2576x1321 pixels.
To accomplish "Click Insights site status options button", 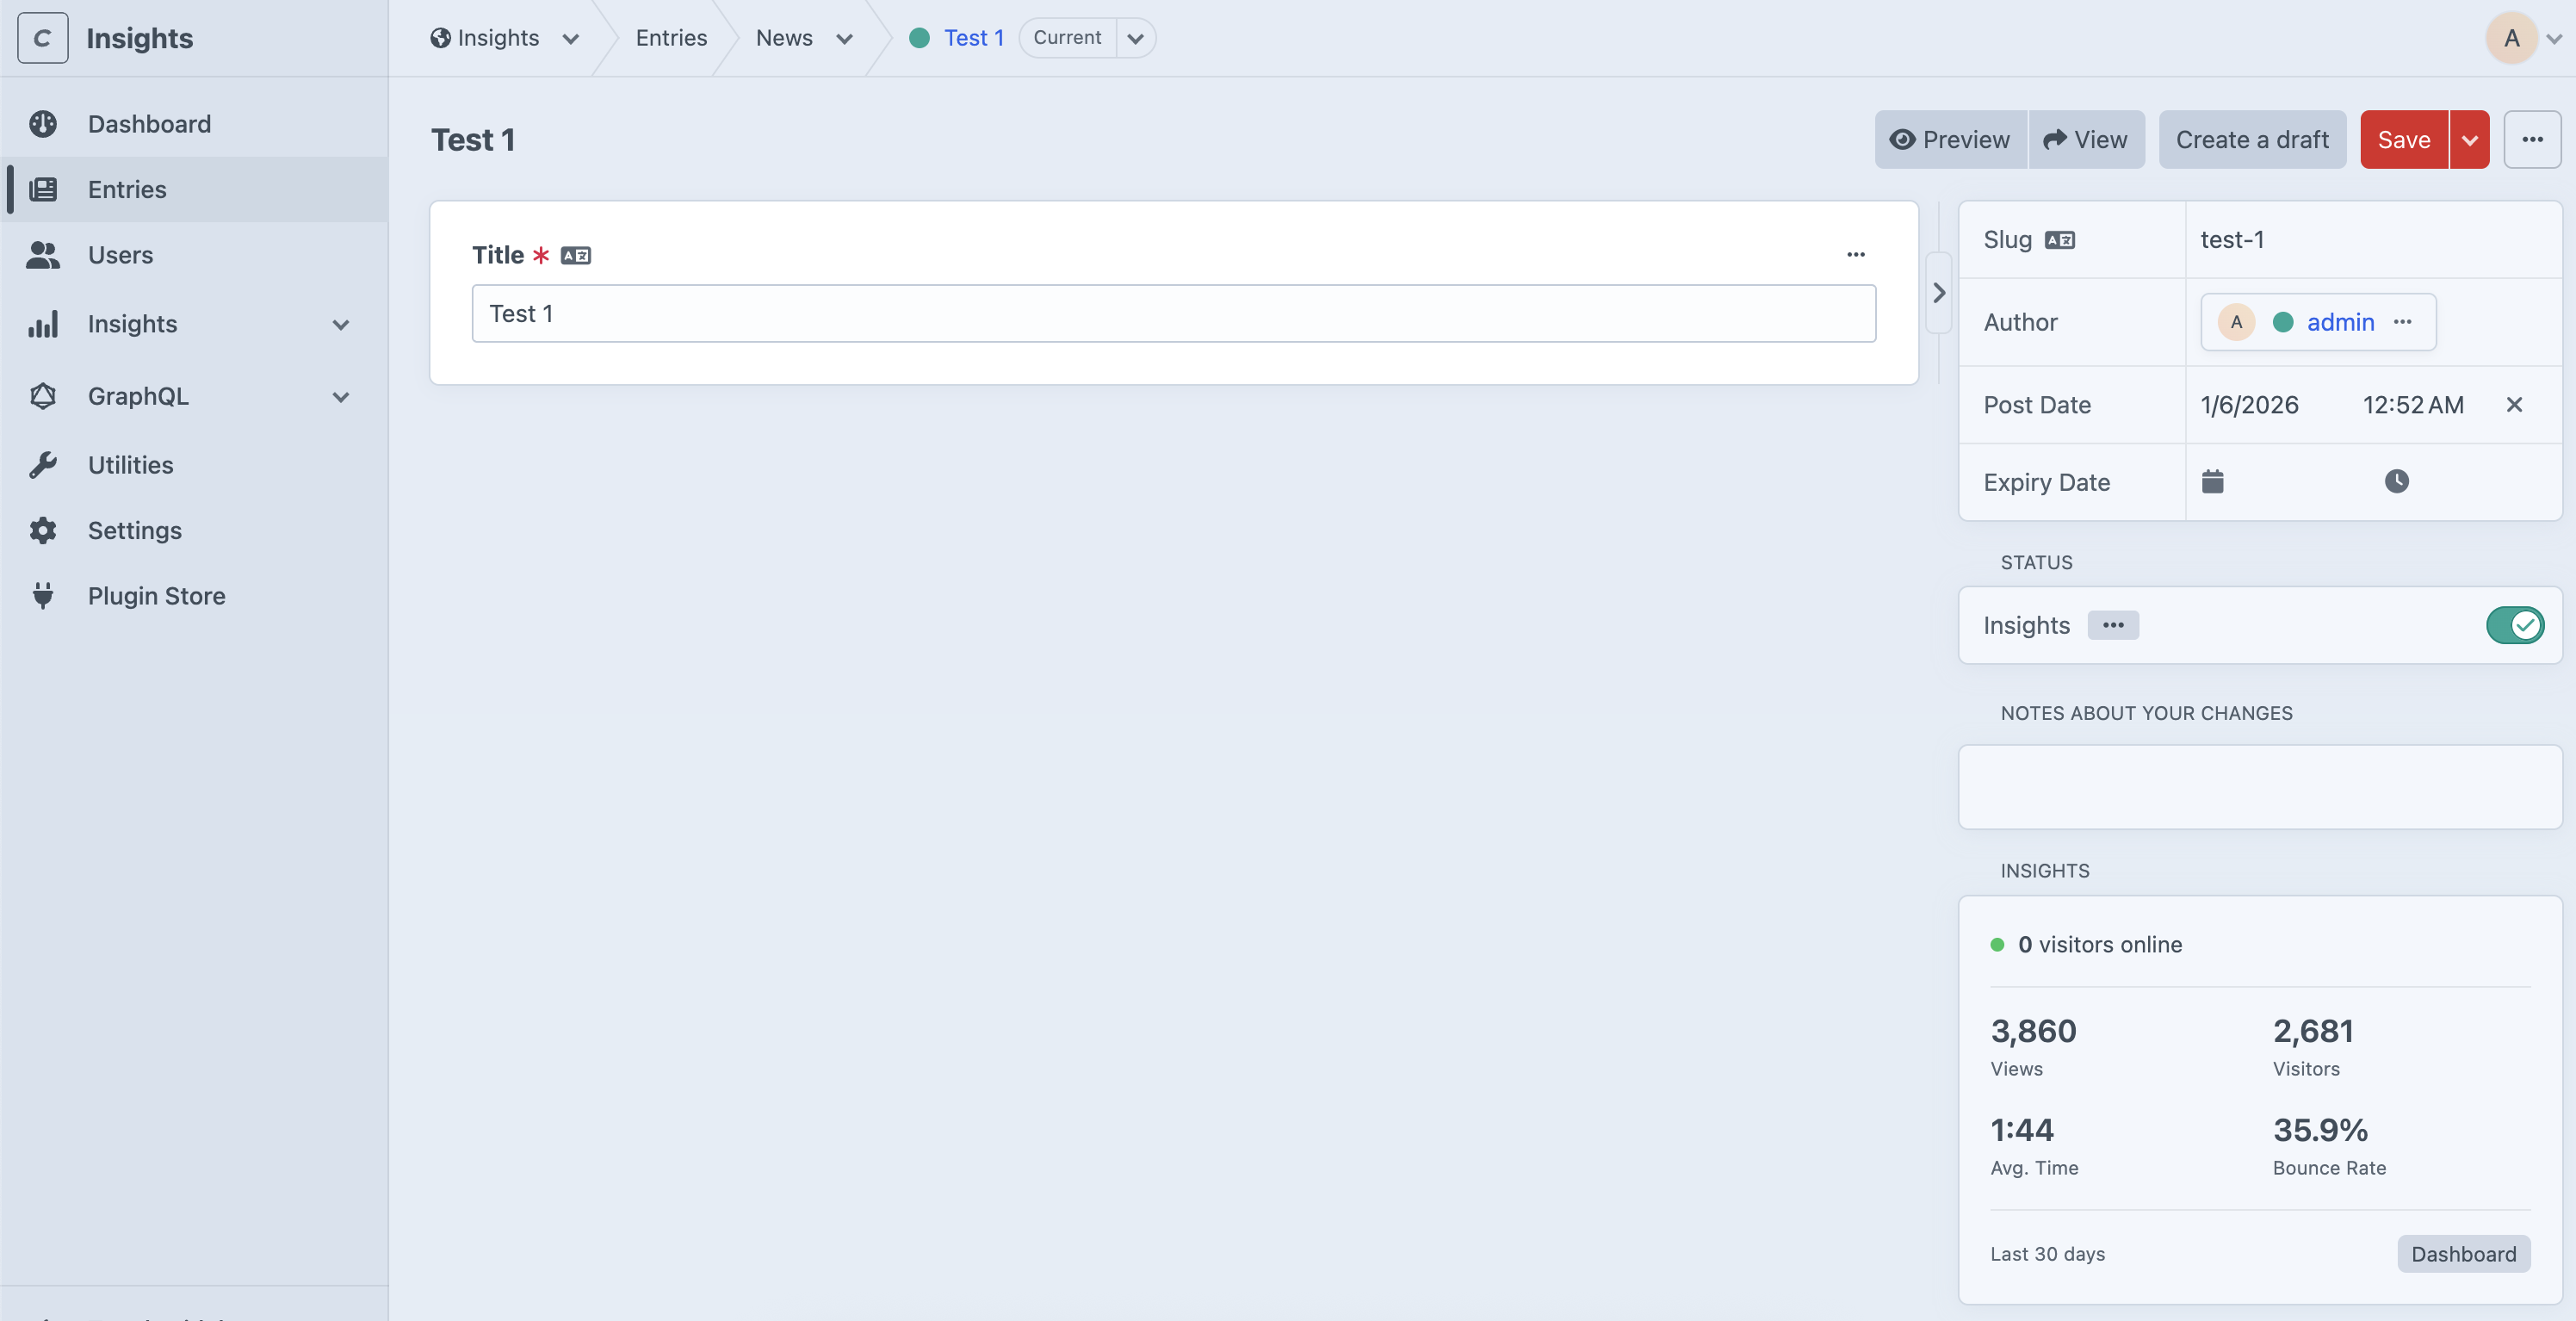I will (x=2112, y=625).
